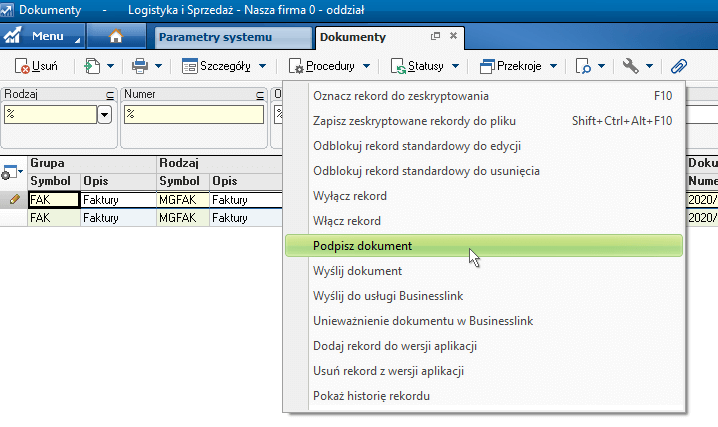Switch to Parametry systemu tab
This screenshot has height=427, width=718.
[x=233, y=37]
